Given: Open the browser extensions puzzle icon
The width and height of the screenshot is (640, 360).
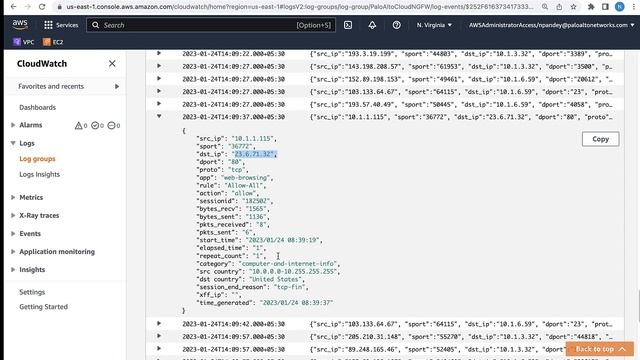Looking at the screenshot, I should pos(591,7).
